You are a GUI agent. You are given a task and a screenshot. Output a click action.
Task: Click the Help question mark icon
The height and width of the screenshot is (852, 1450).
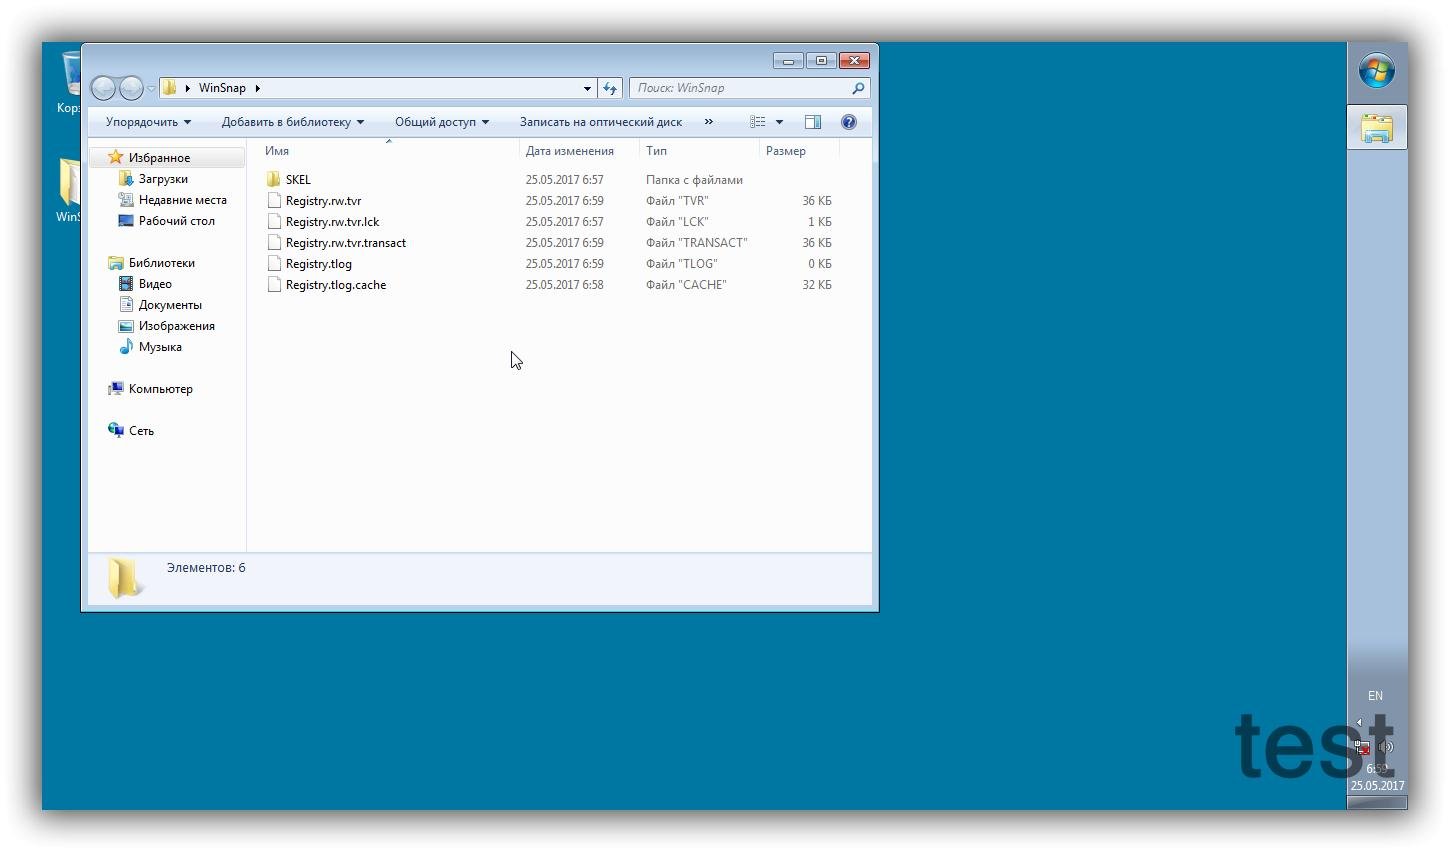pos(848,122)
